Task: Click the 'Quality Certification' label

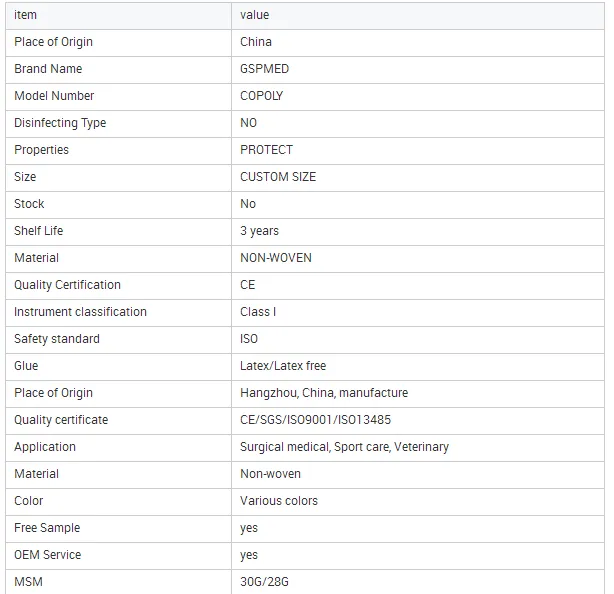Action: pos(67,285)
